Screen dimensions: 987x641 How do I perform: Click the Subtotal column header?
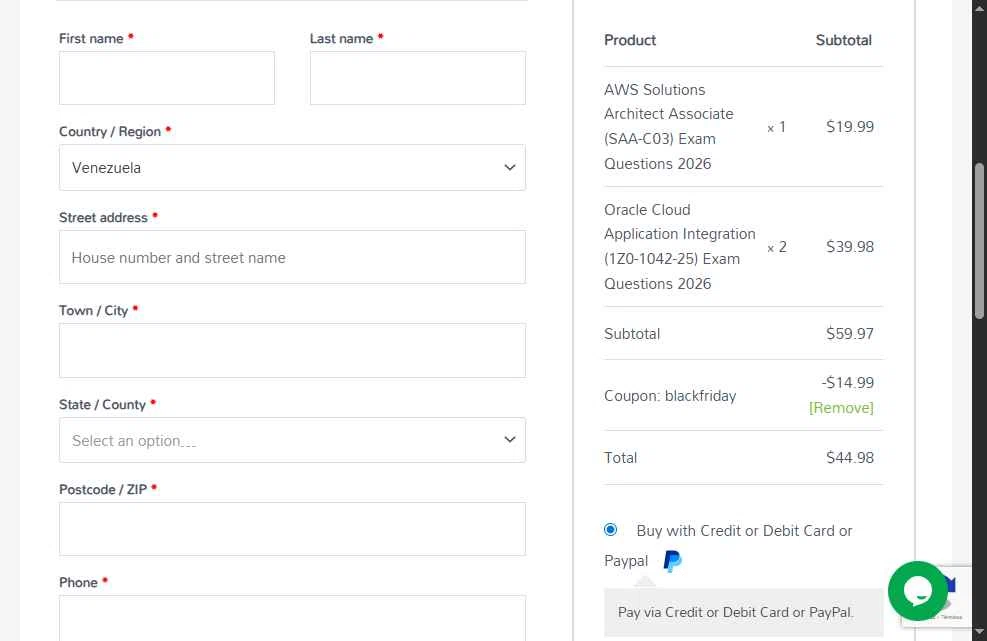point(843,40)
